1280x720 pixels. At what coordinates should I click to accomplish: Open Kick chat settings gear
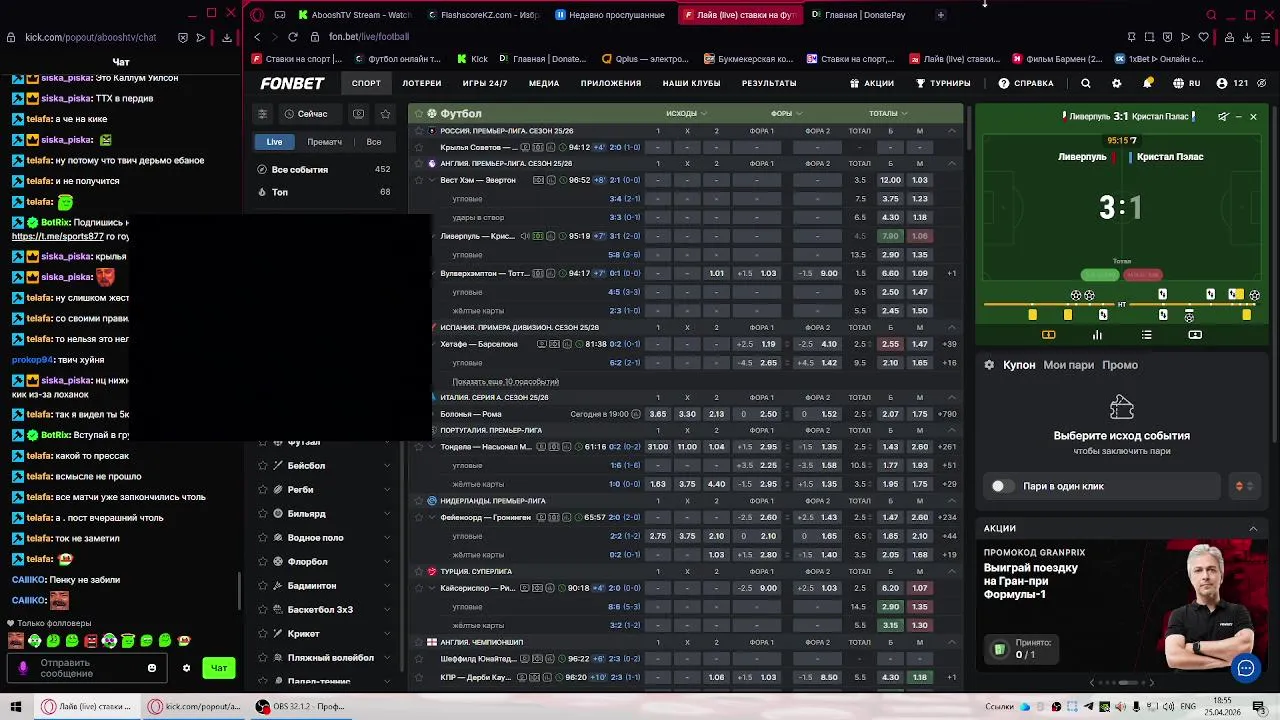[186, 668]
